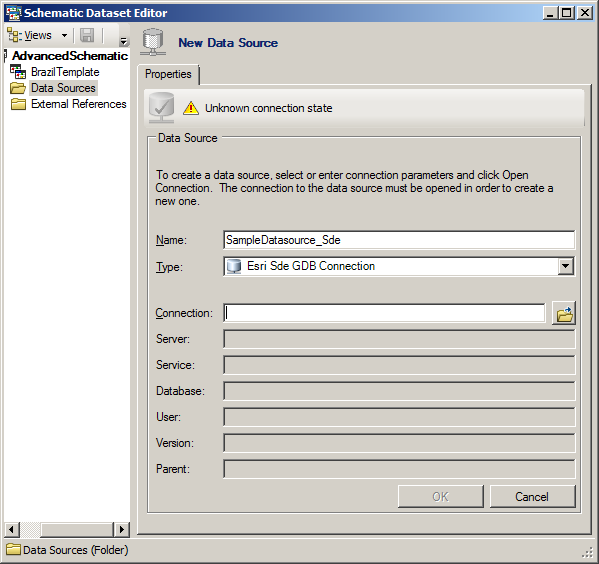Click the Parent field
Viewport: 599px width, 564px height.
click(399, 469)
